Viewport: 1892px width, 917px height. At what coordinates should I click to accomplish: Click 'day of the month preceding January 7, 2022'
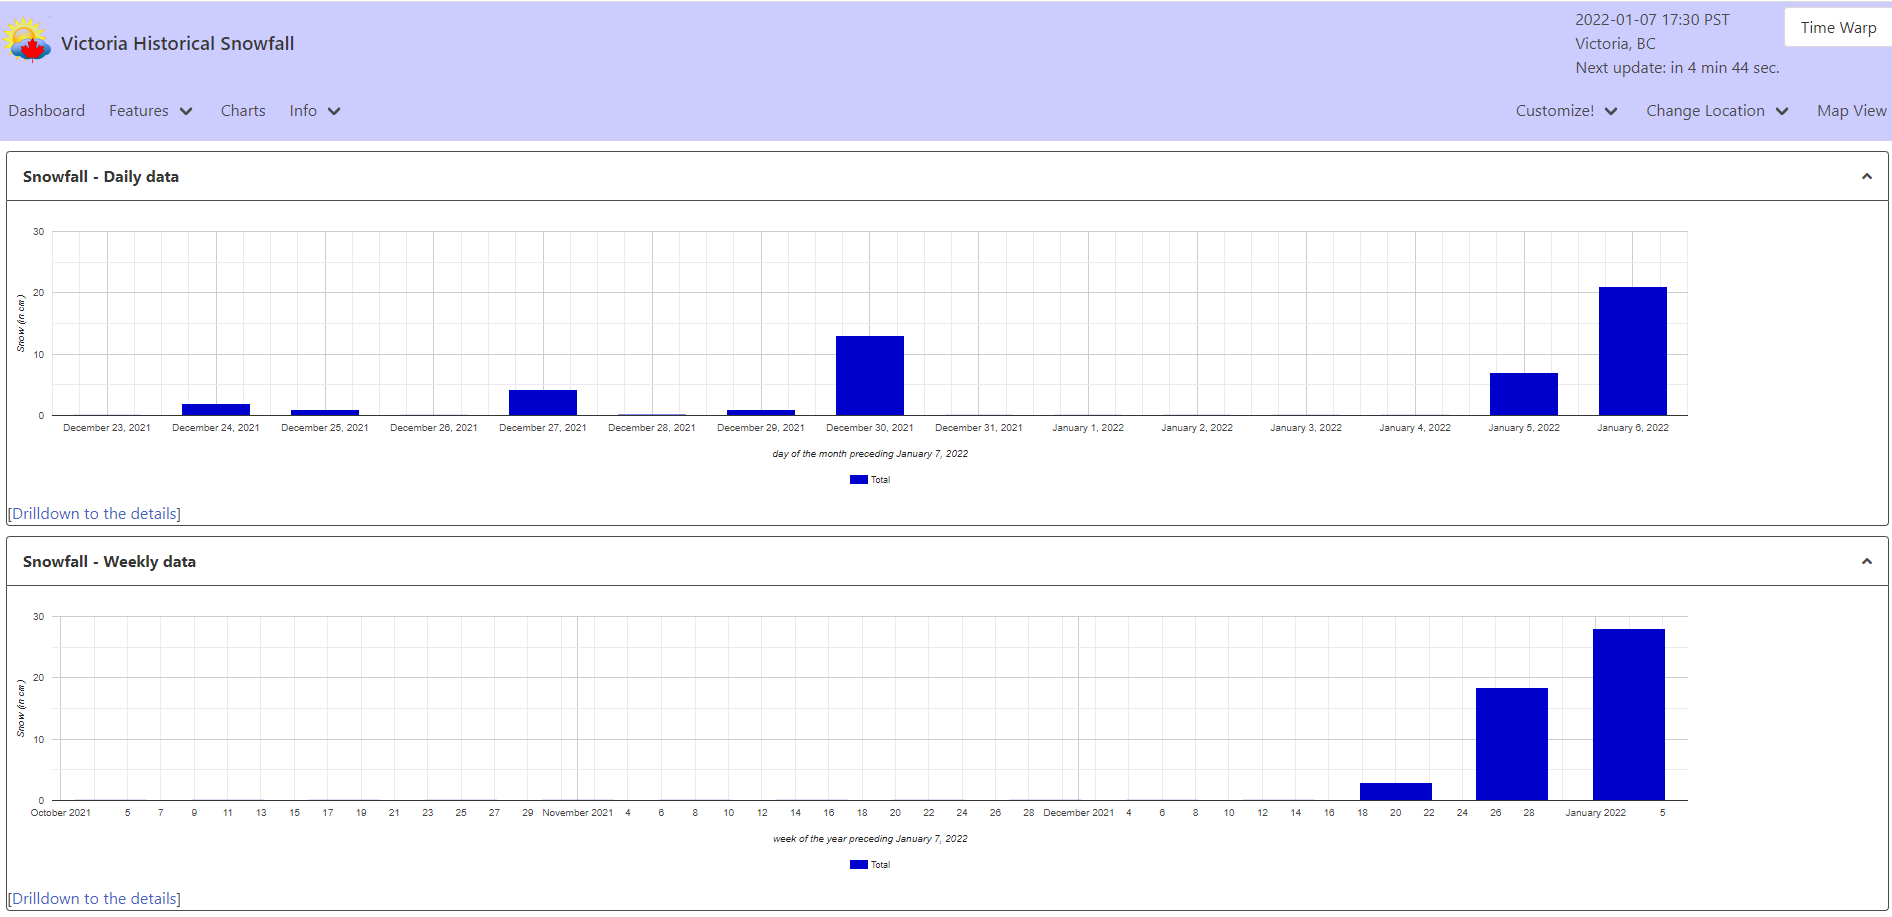(x=870, y=454)
